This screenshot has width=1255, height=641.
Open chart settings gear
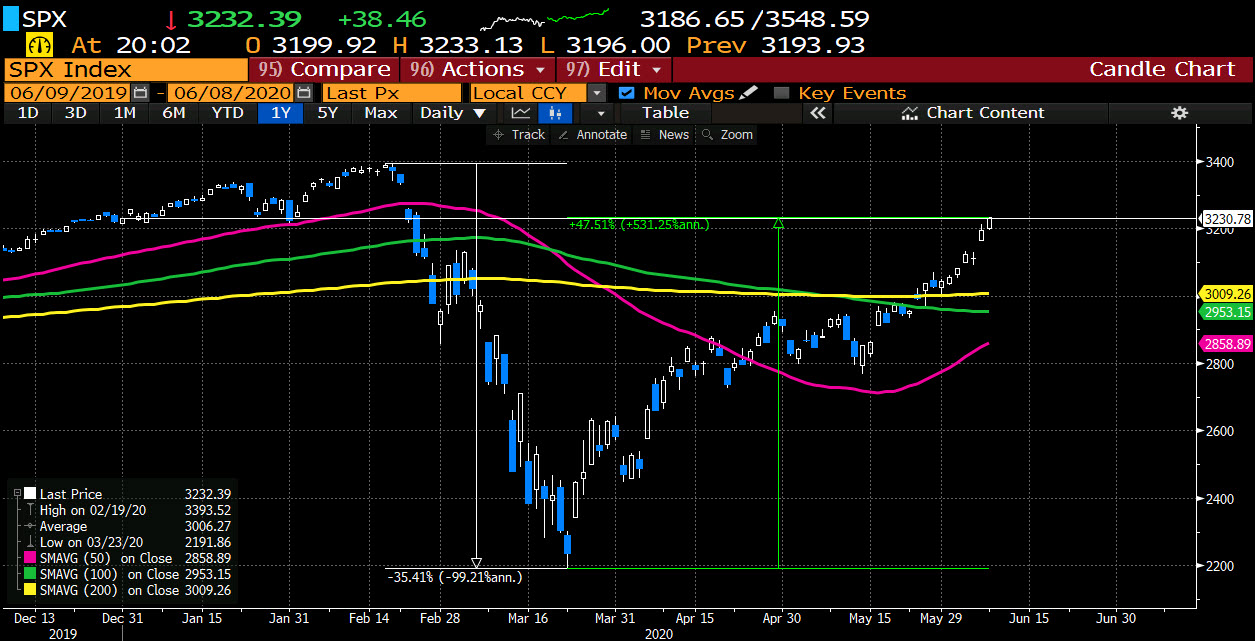pos(1180,113)
